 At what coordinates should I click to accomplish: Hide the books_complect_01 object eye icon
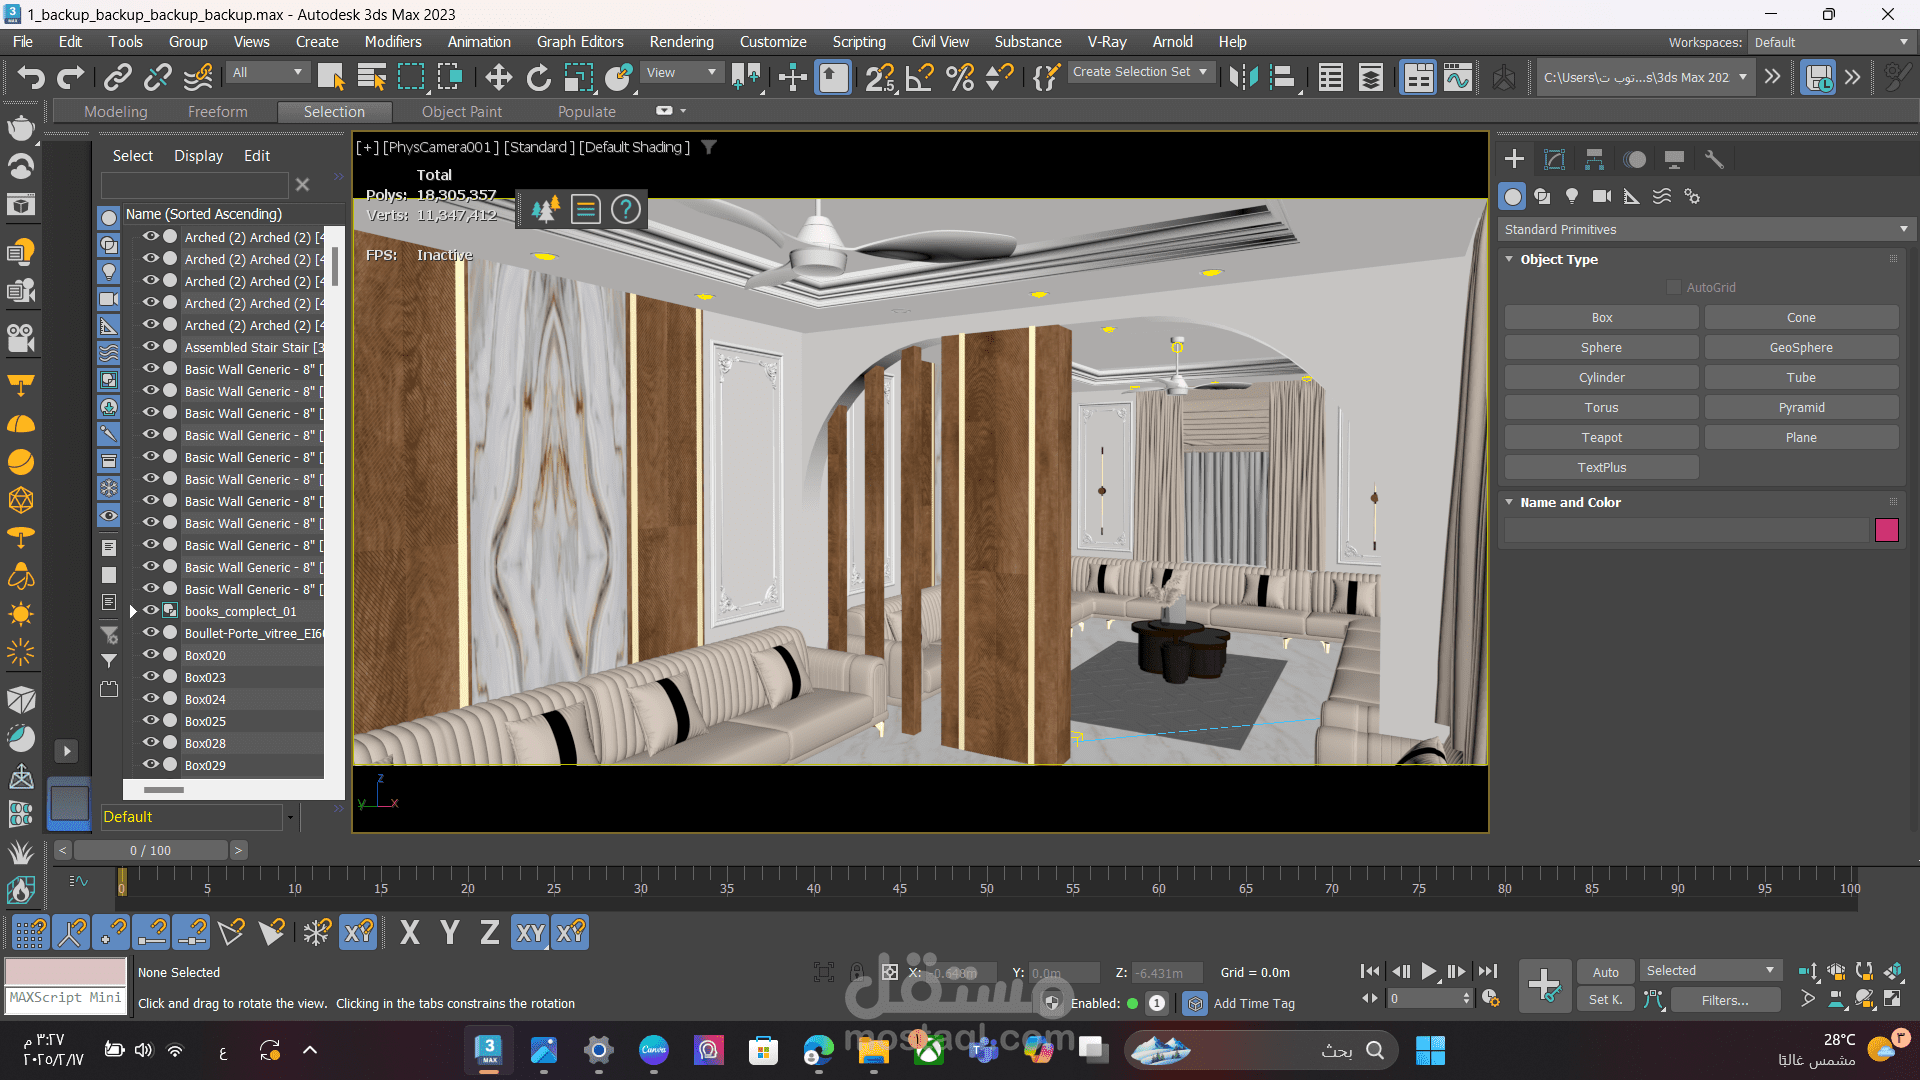[x=151, y=610]
